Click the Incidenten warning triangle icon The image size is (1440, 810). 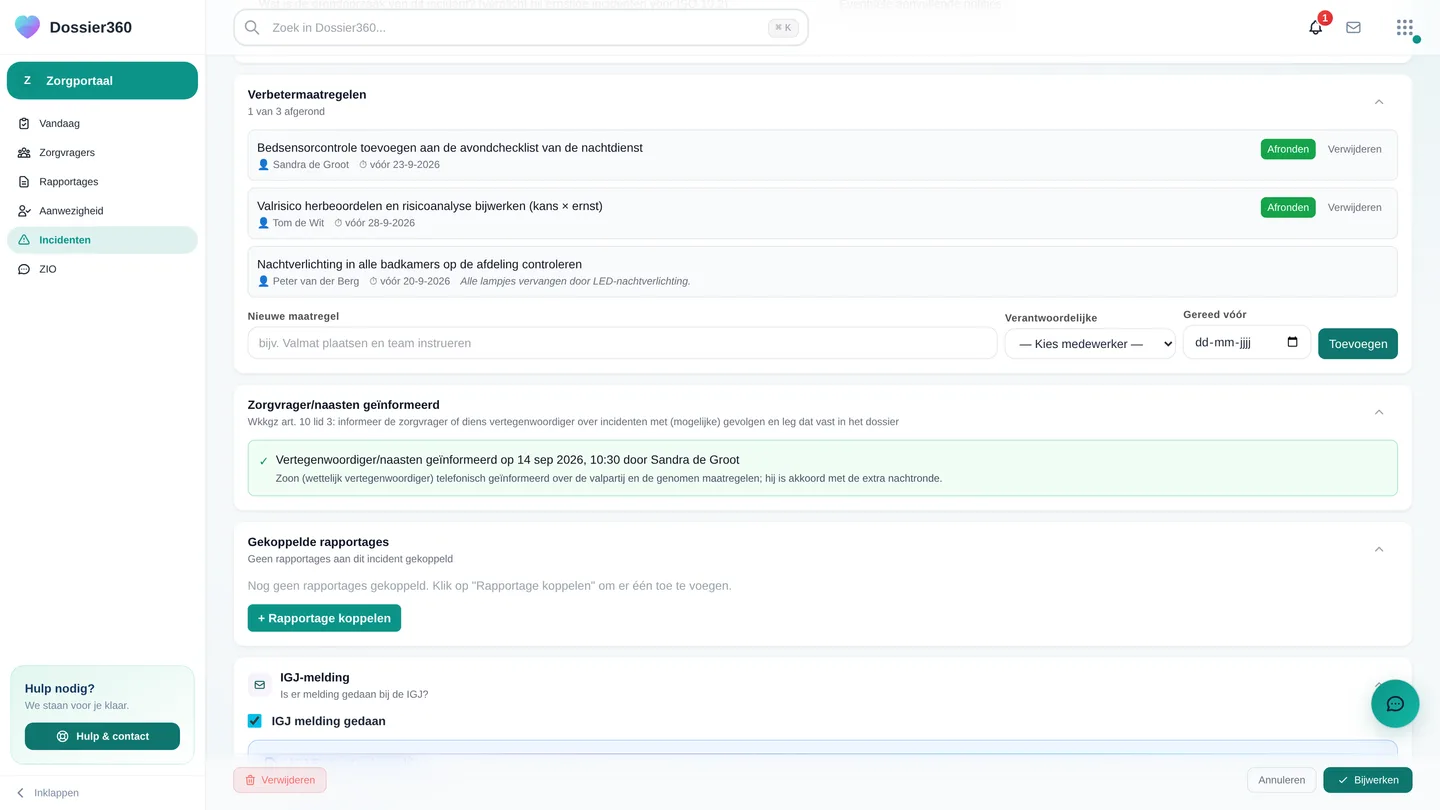click(24, 240)
